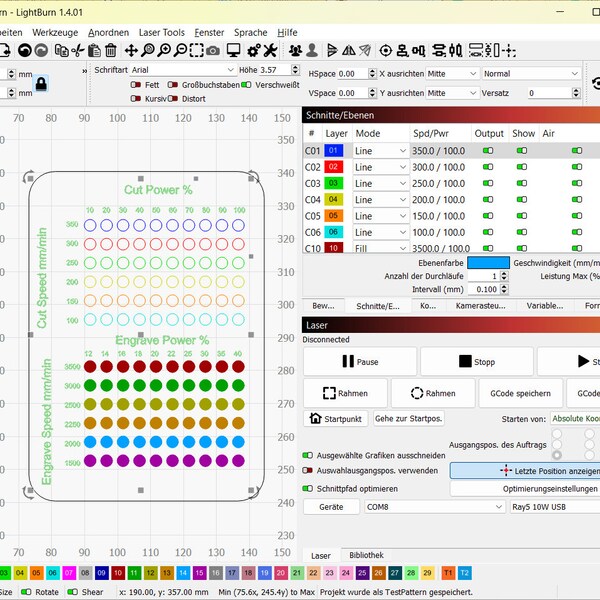The width and height of the screenshot is (600, 600).
Task: Toggle the Kursiv italic switch
Action: click(135, 98)
